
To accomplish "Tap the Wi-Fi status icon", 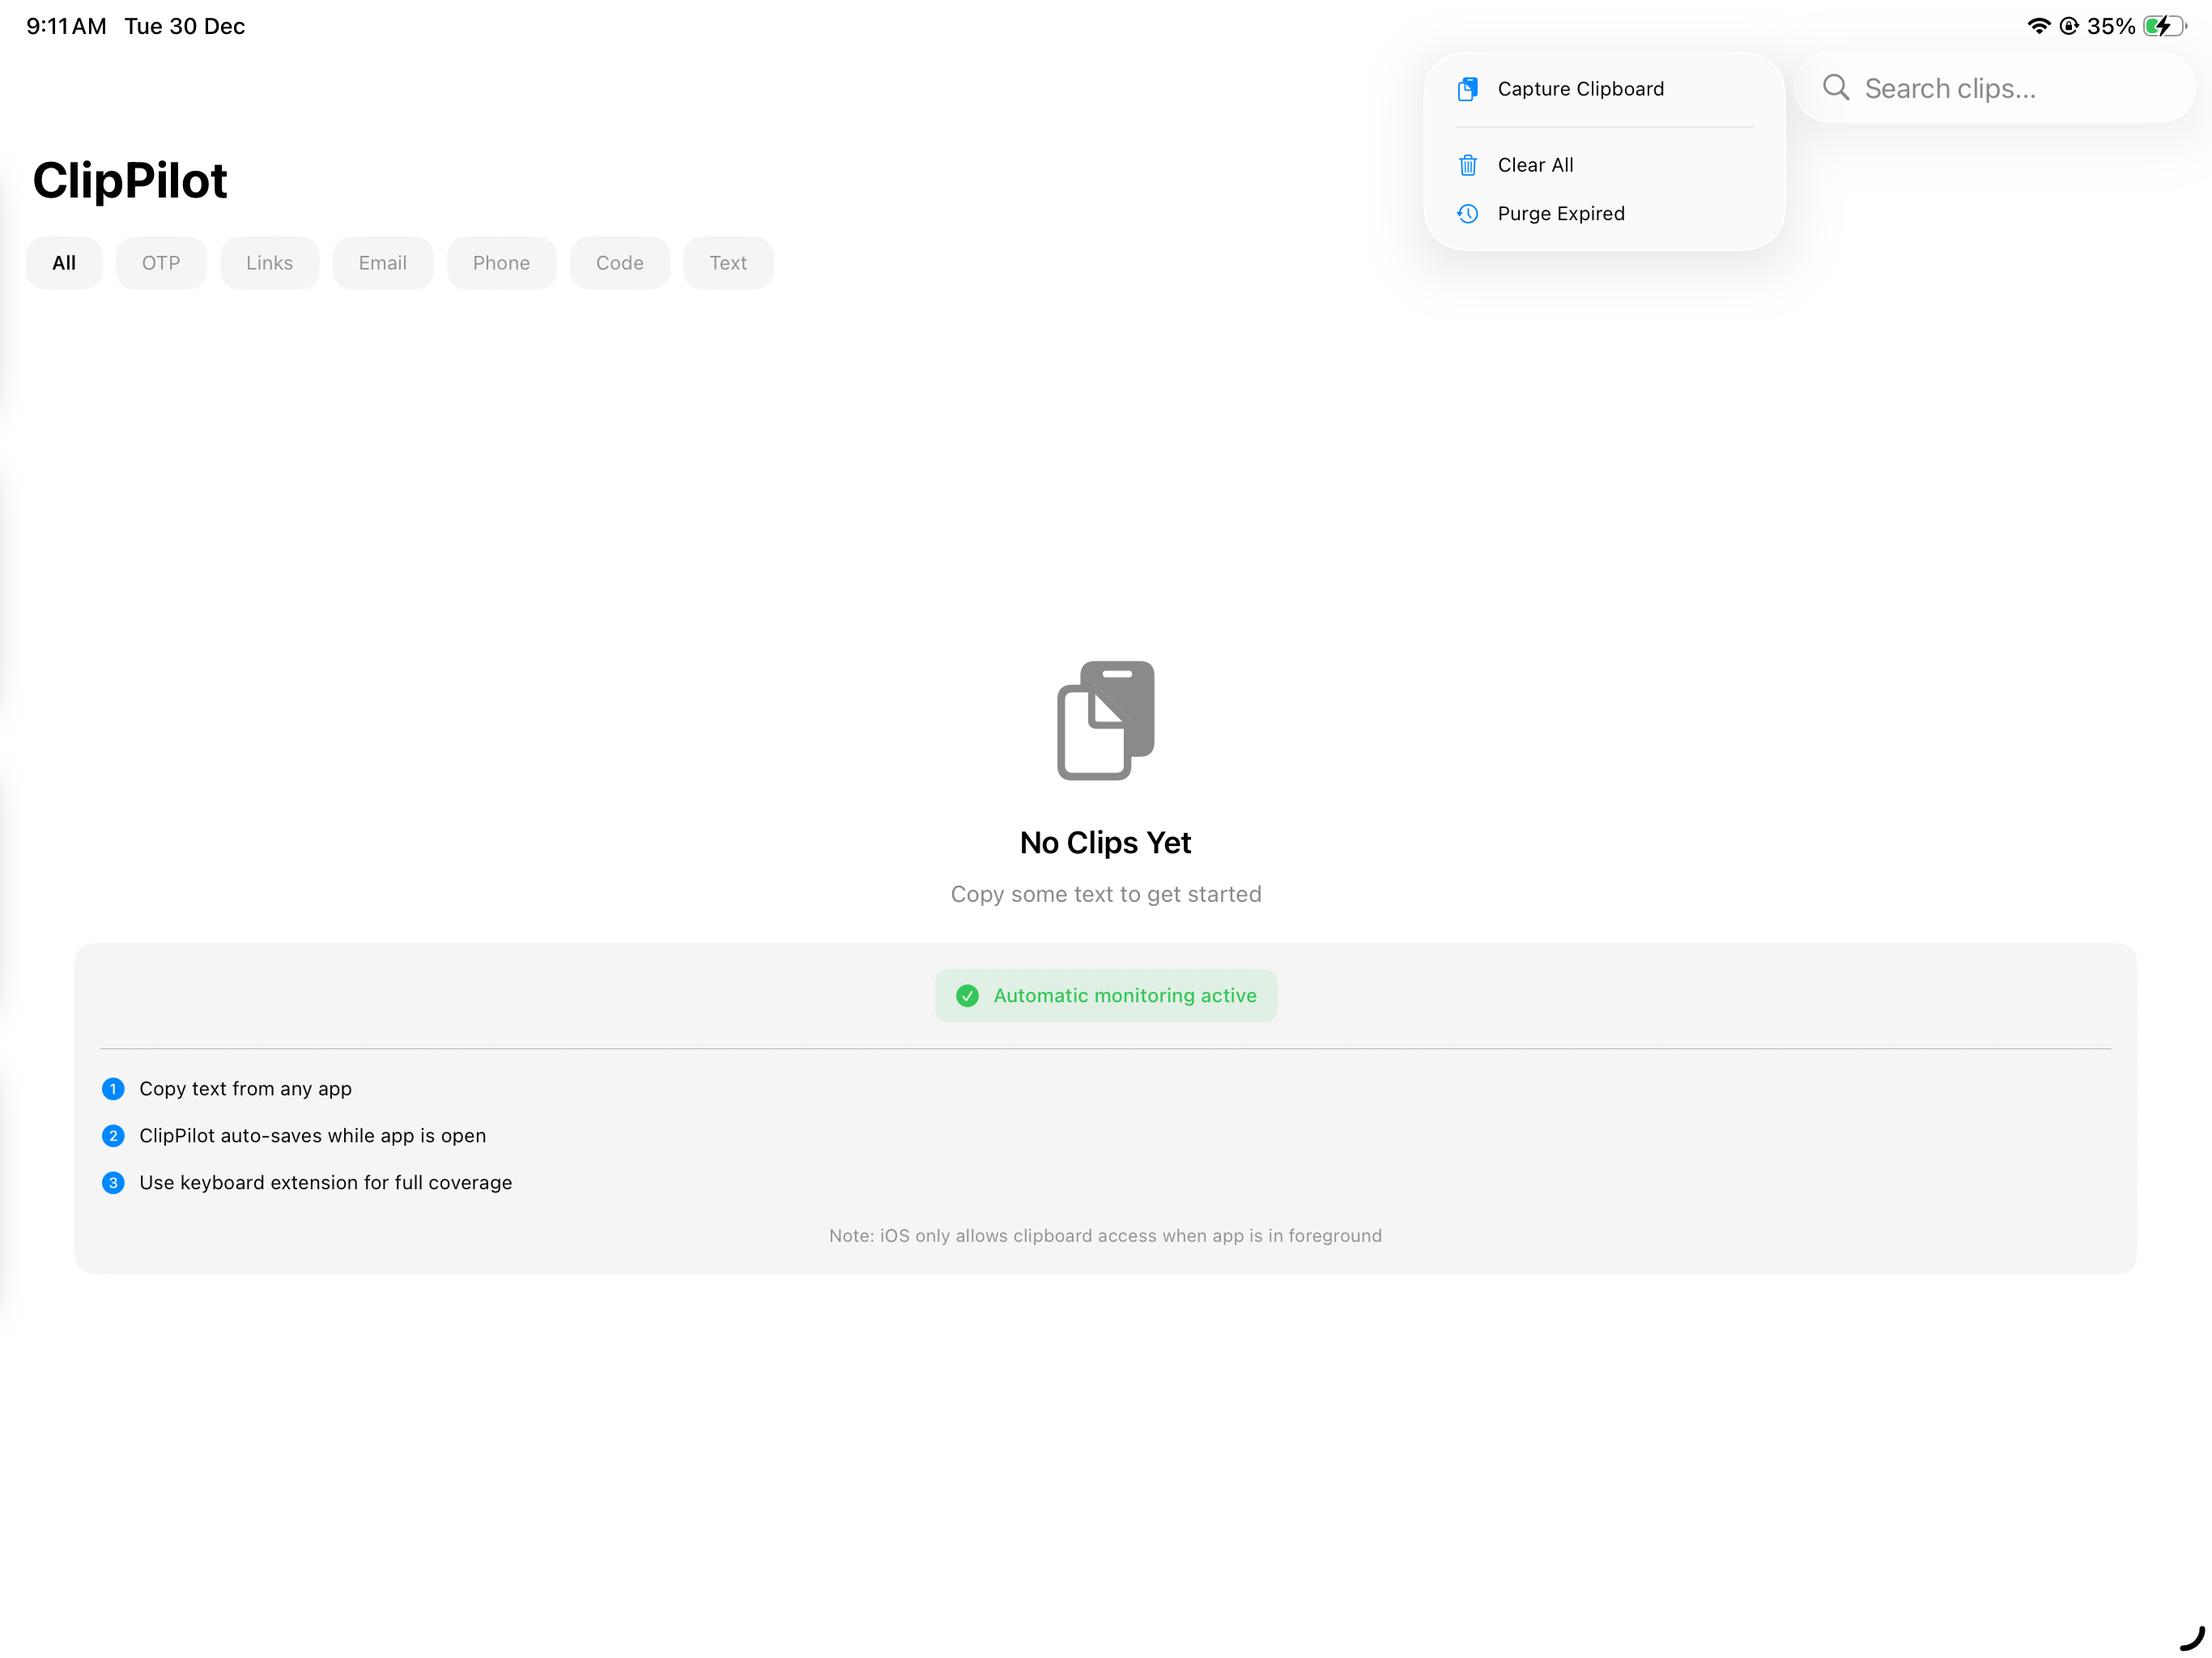I will click(x=2038, y=26).
